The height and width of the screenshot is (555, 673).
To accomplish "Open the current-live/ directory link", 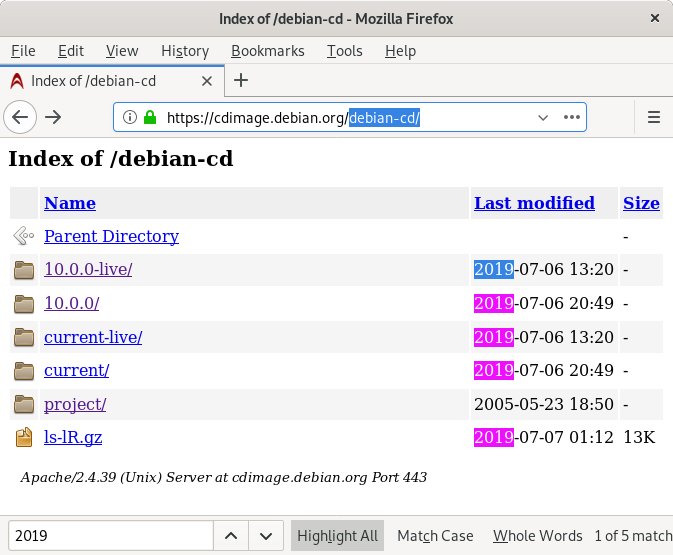I will click(x=93, y=337).
